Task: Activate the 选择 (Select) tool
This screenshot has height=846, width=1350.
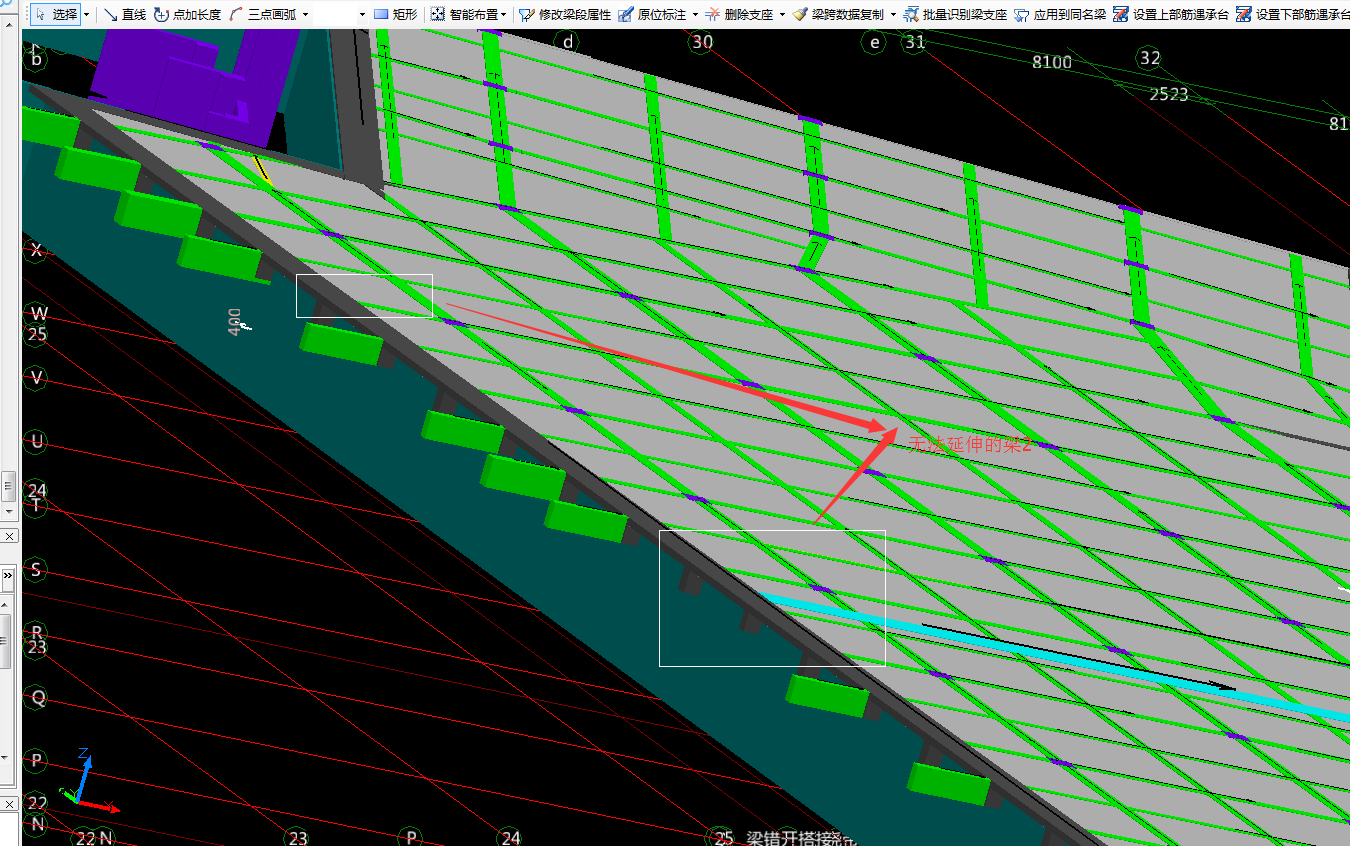Action: pos(56,15)
